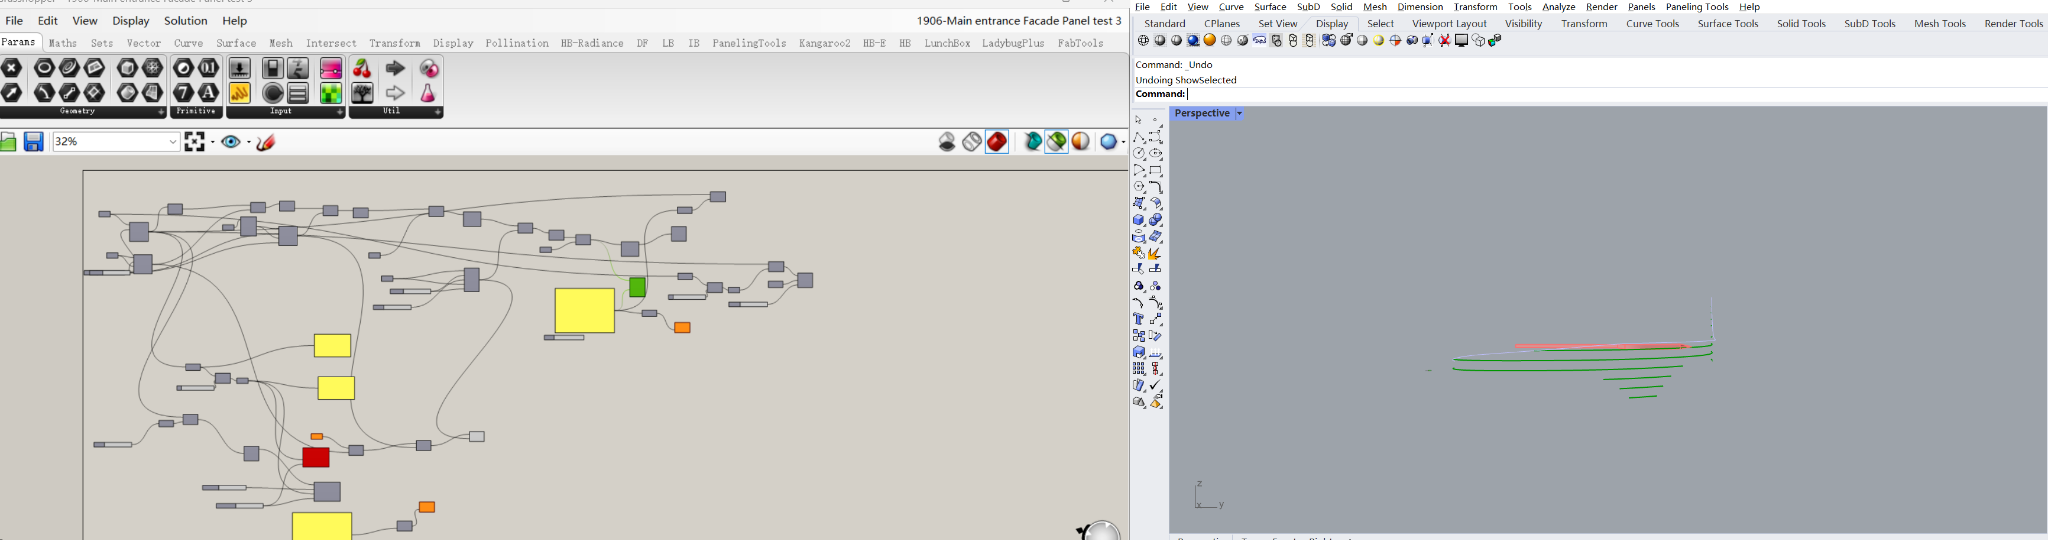Save the Grasshopper document with floppy icon
The image size is (2048, 540).
point(34,142)
